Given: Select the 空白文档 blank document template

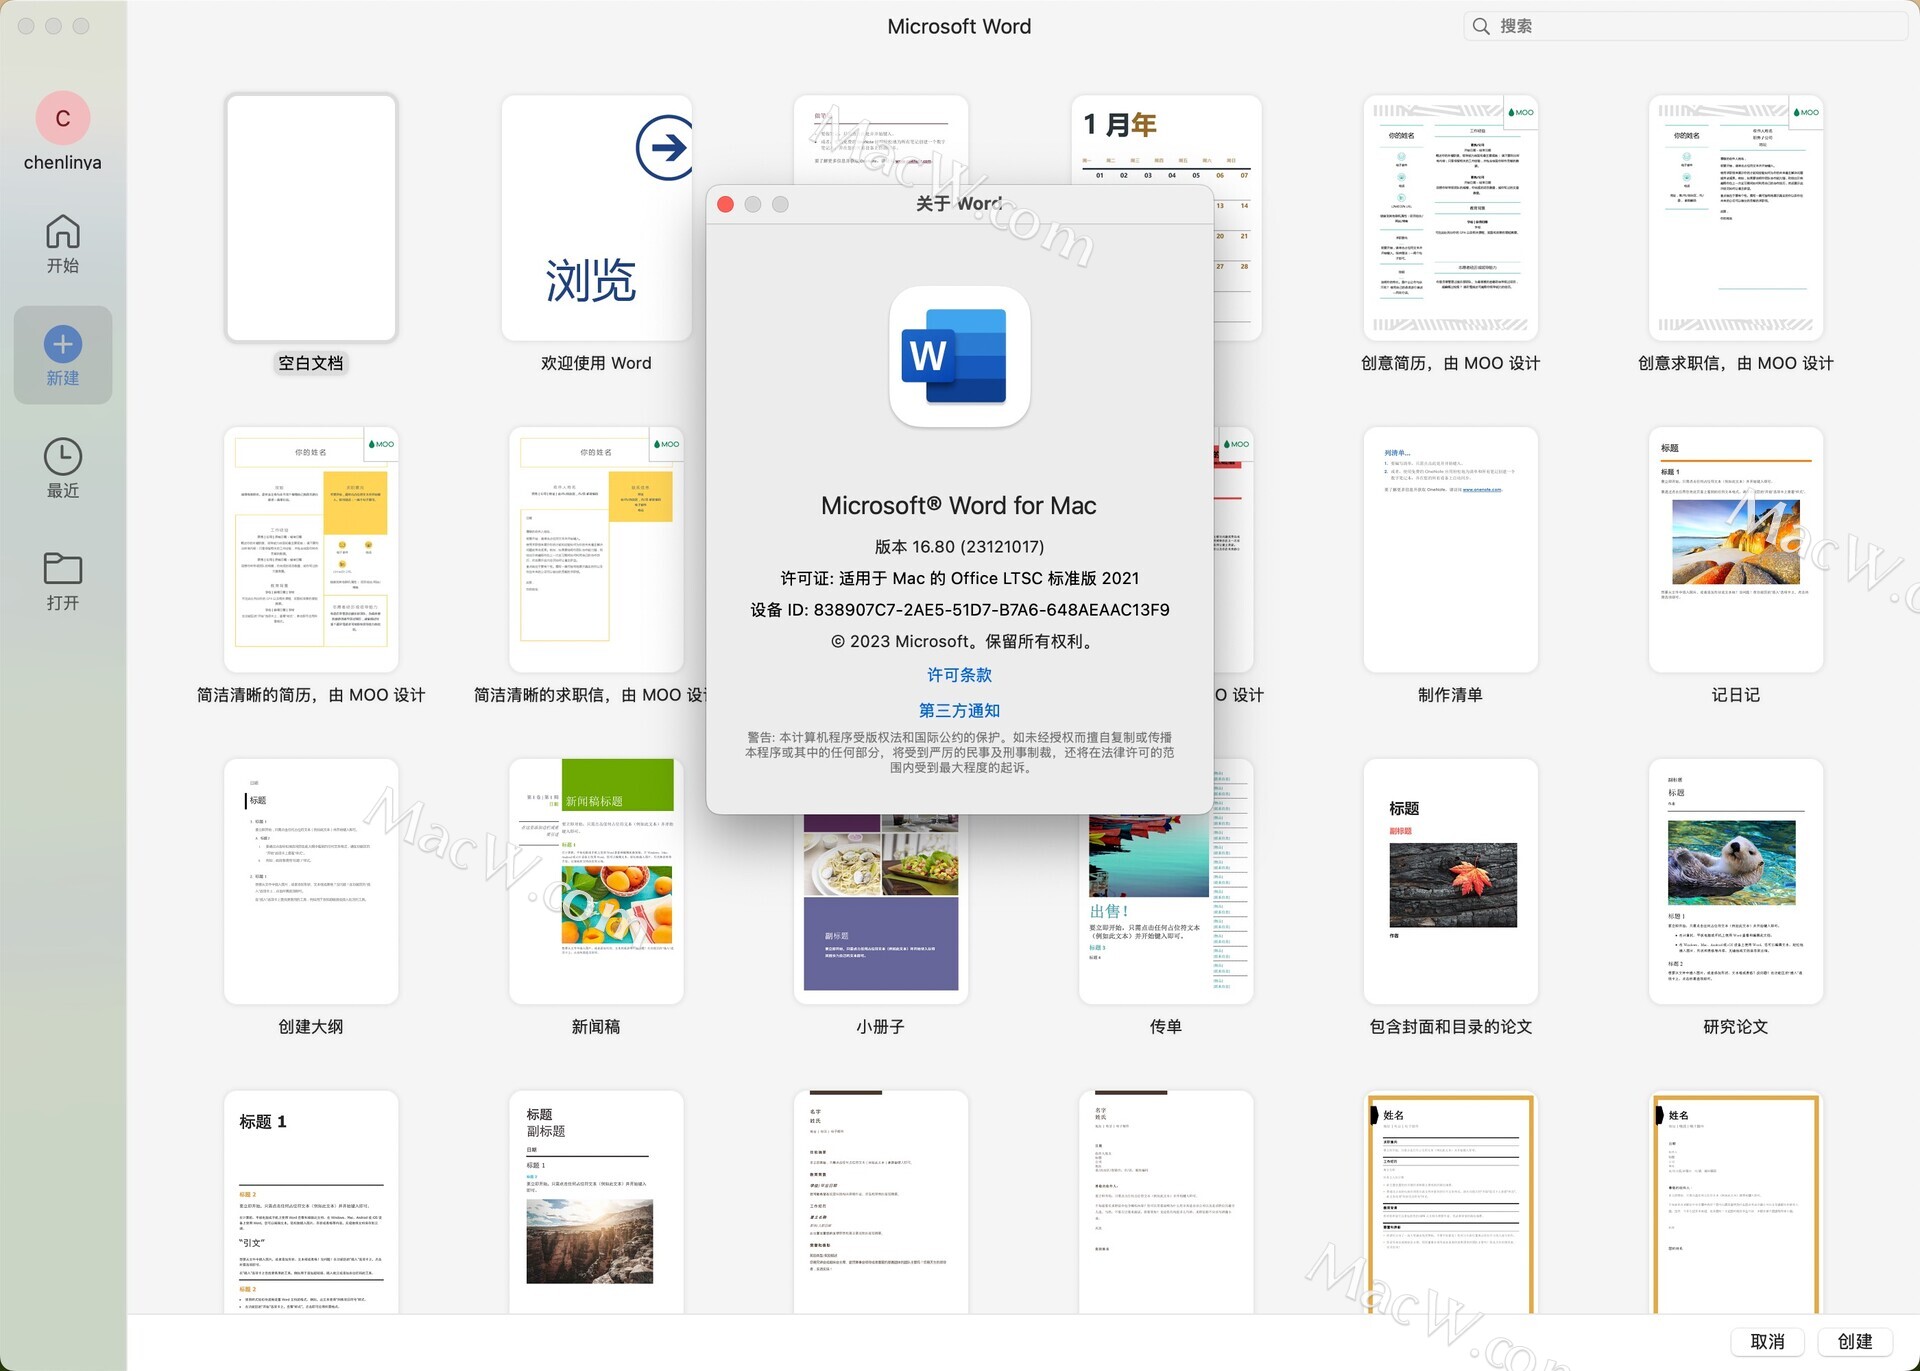Looking at the screenshot, I should coord(311,218).
